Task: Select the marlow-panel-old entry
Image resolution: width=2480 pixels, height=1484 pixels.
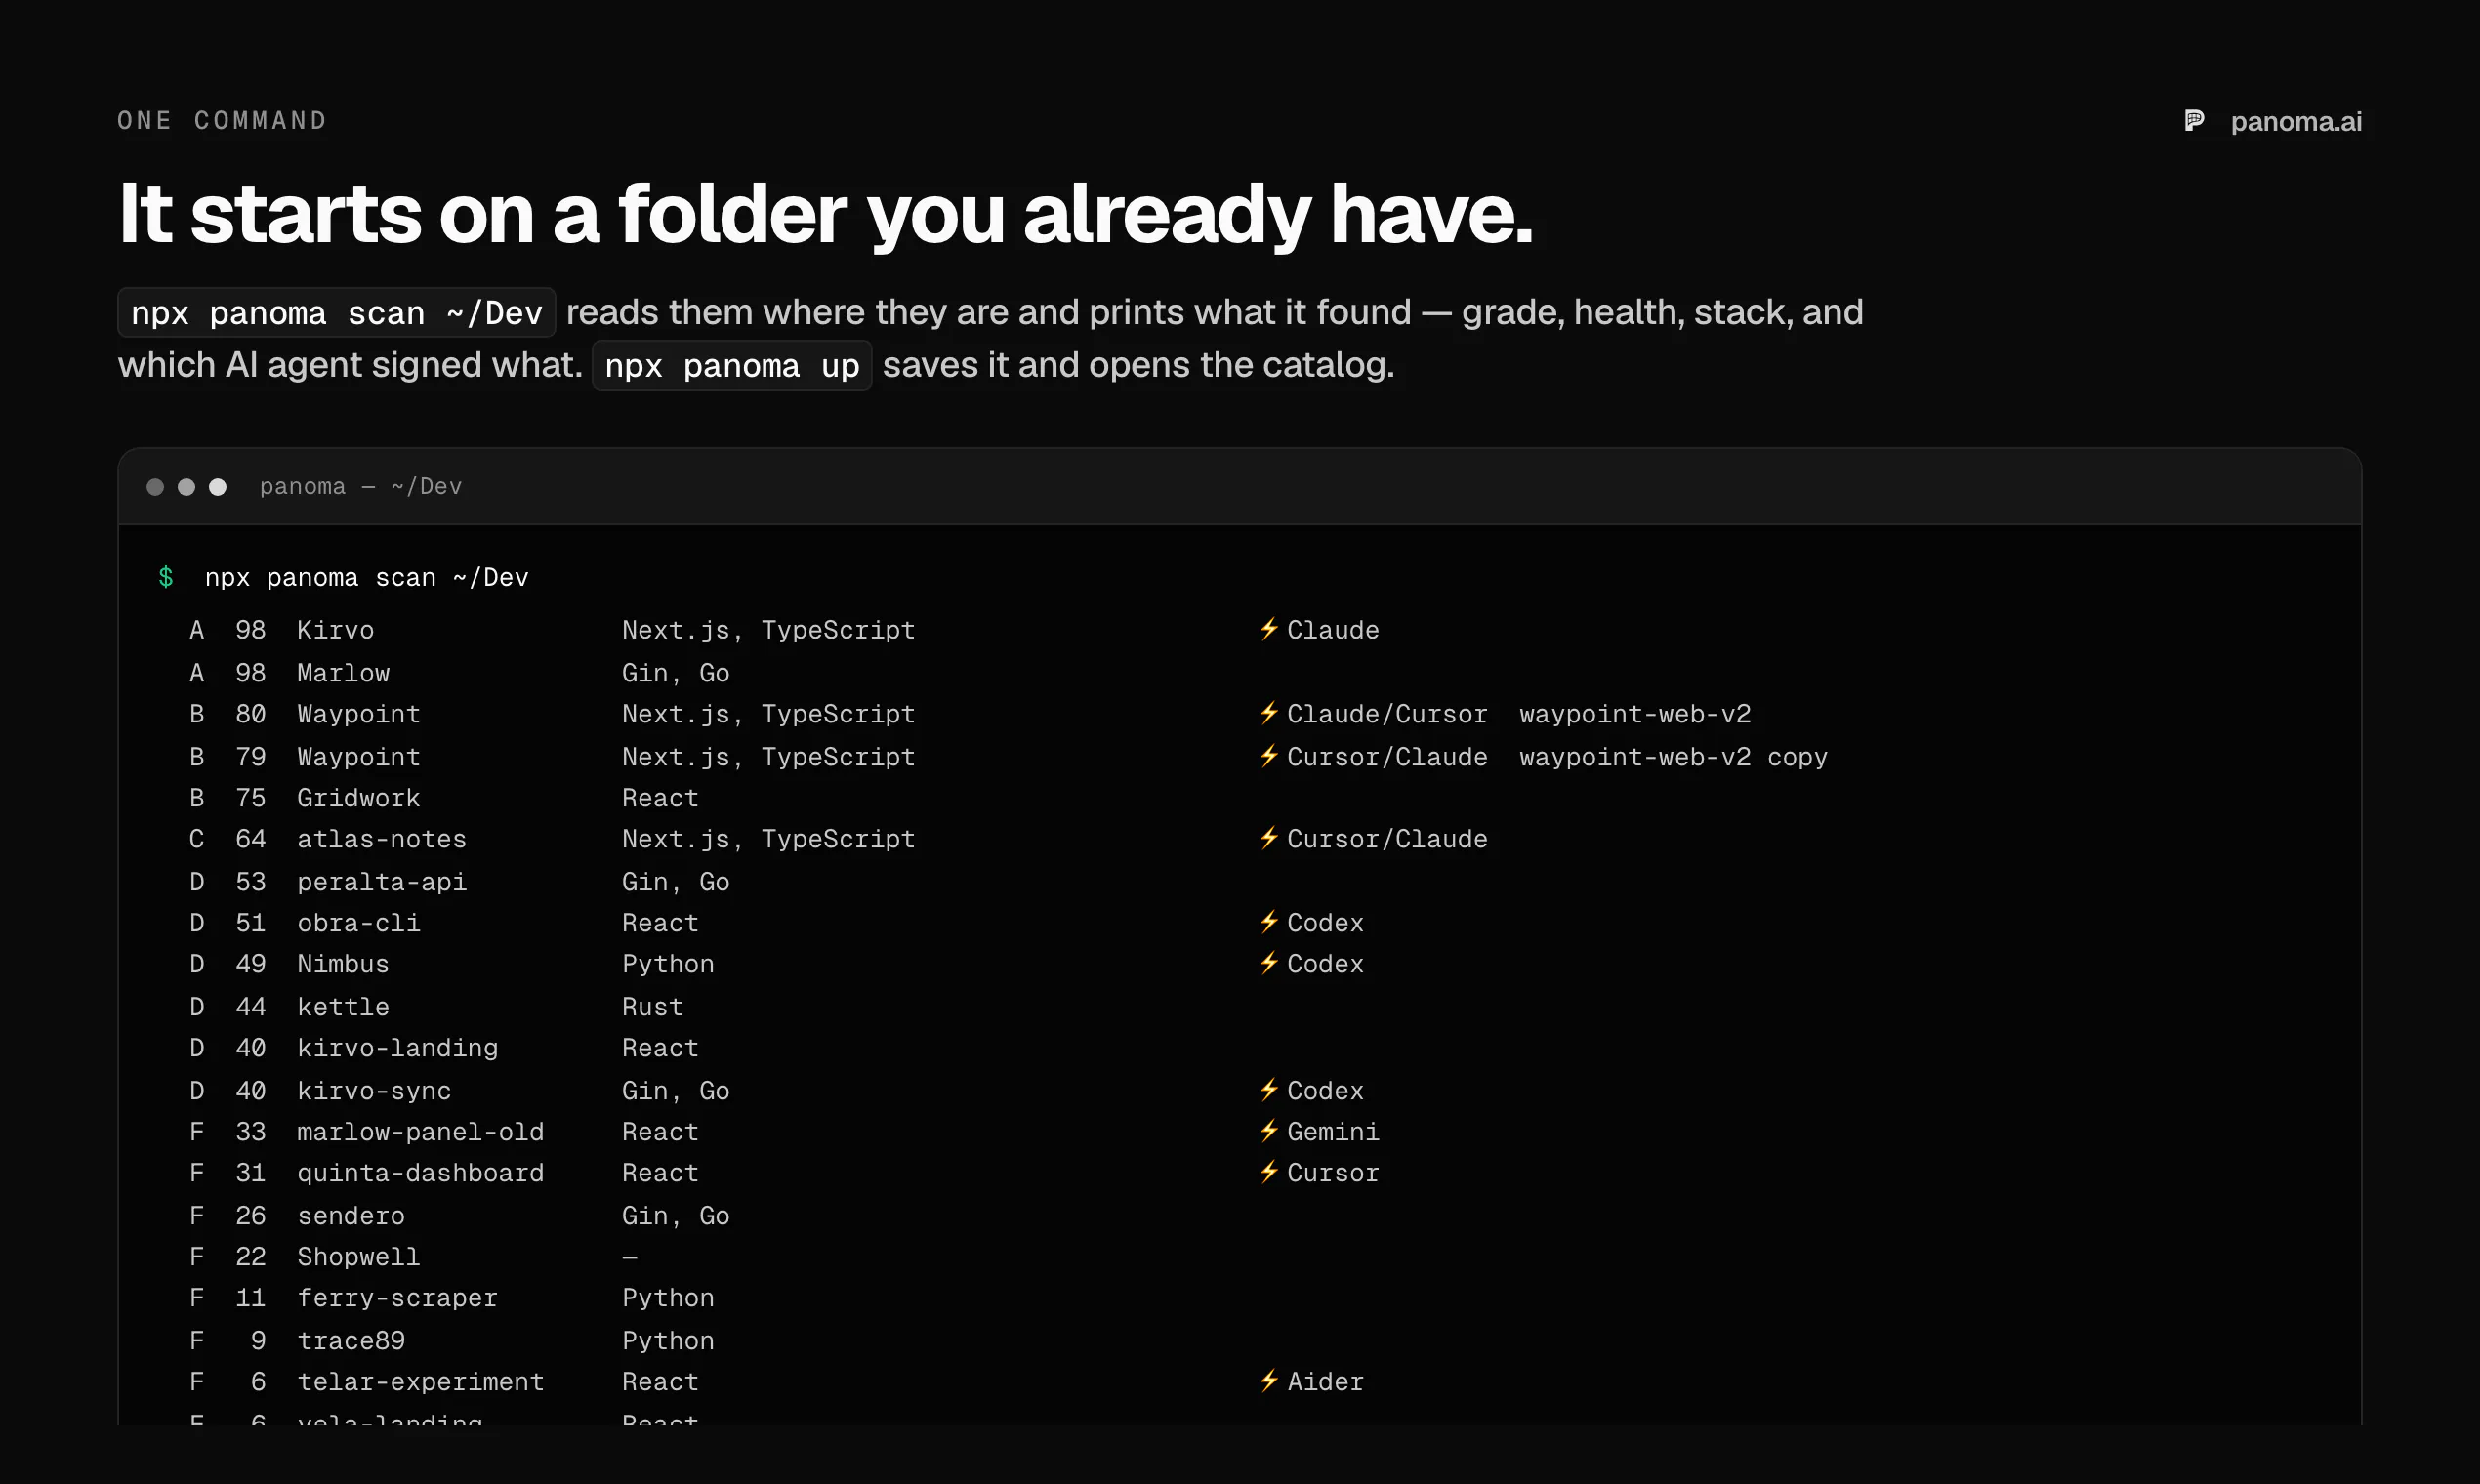Action: [x=420, y=1132]
